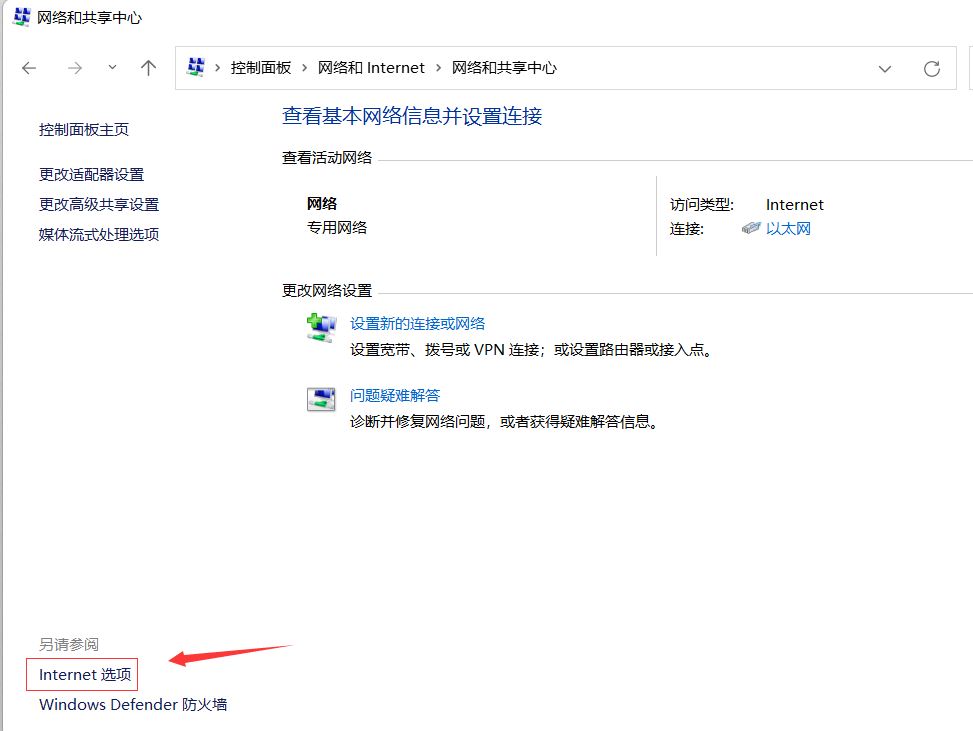Open Internet 选项 link
Viewport: 973px width, 731px height.
(85, 675)
